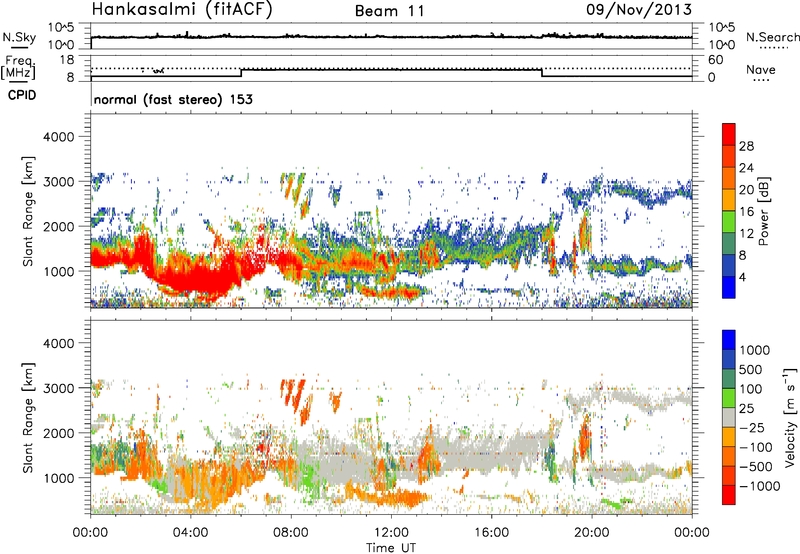Click the "N.Search" legend label
Screen dimensions: 800x554
(773, 37)
